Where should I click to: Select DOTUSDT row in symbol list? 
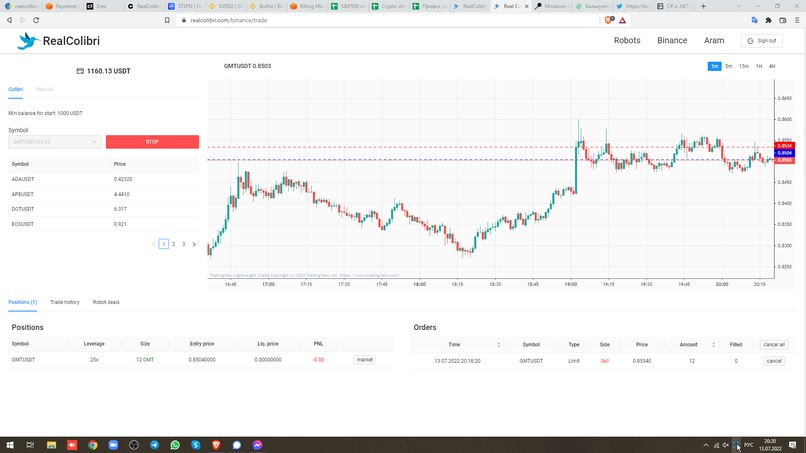point(103,209)
